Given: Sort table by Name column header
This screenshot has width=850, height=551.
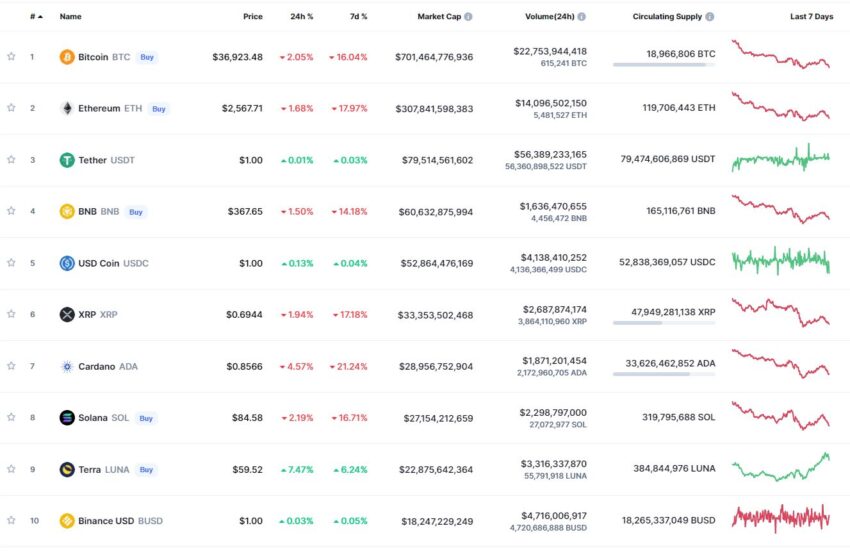Looking at the screenshot, I should (x=70, y=17).
